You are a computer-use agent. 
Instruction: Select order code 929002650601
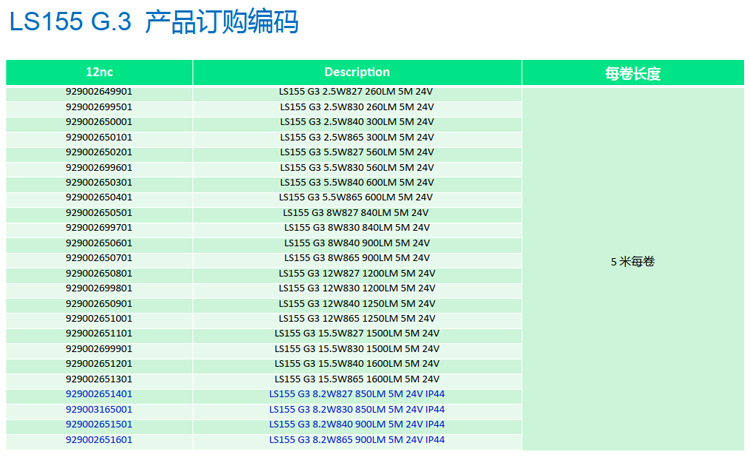tap(99, 243)
